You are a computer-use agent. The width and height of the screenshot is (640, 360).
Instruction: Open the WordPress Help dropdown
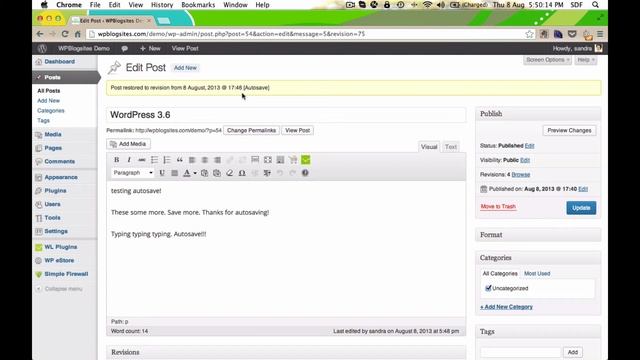tap(586, 60)
